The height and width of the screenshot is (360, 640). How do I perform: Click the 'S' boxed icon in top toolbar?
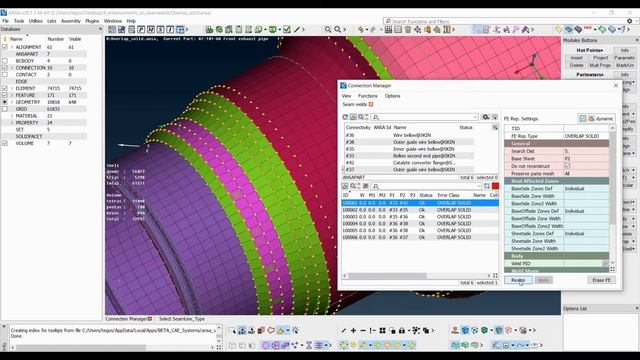click(x=160, y=29)
